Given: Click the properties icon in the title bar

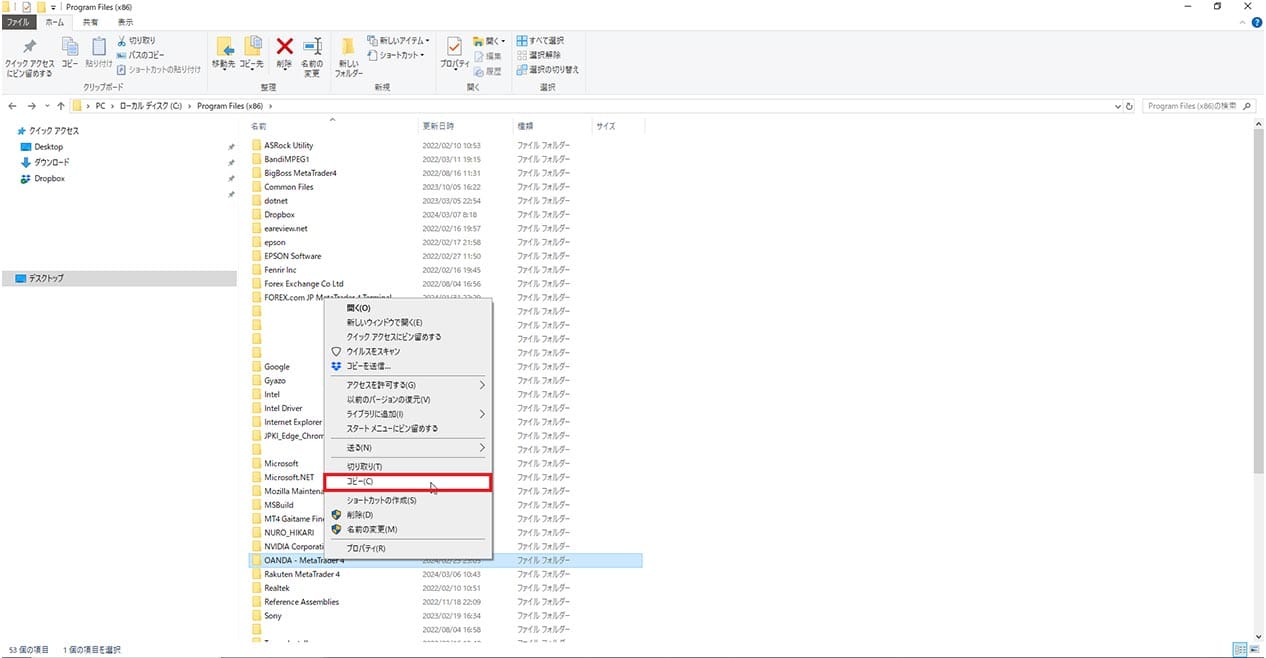Looking at the screenshot, I should pyautogui.click(x=27, y=6).
